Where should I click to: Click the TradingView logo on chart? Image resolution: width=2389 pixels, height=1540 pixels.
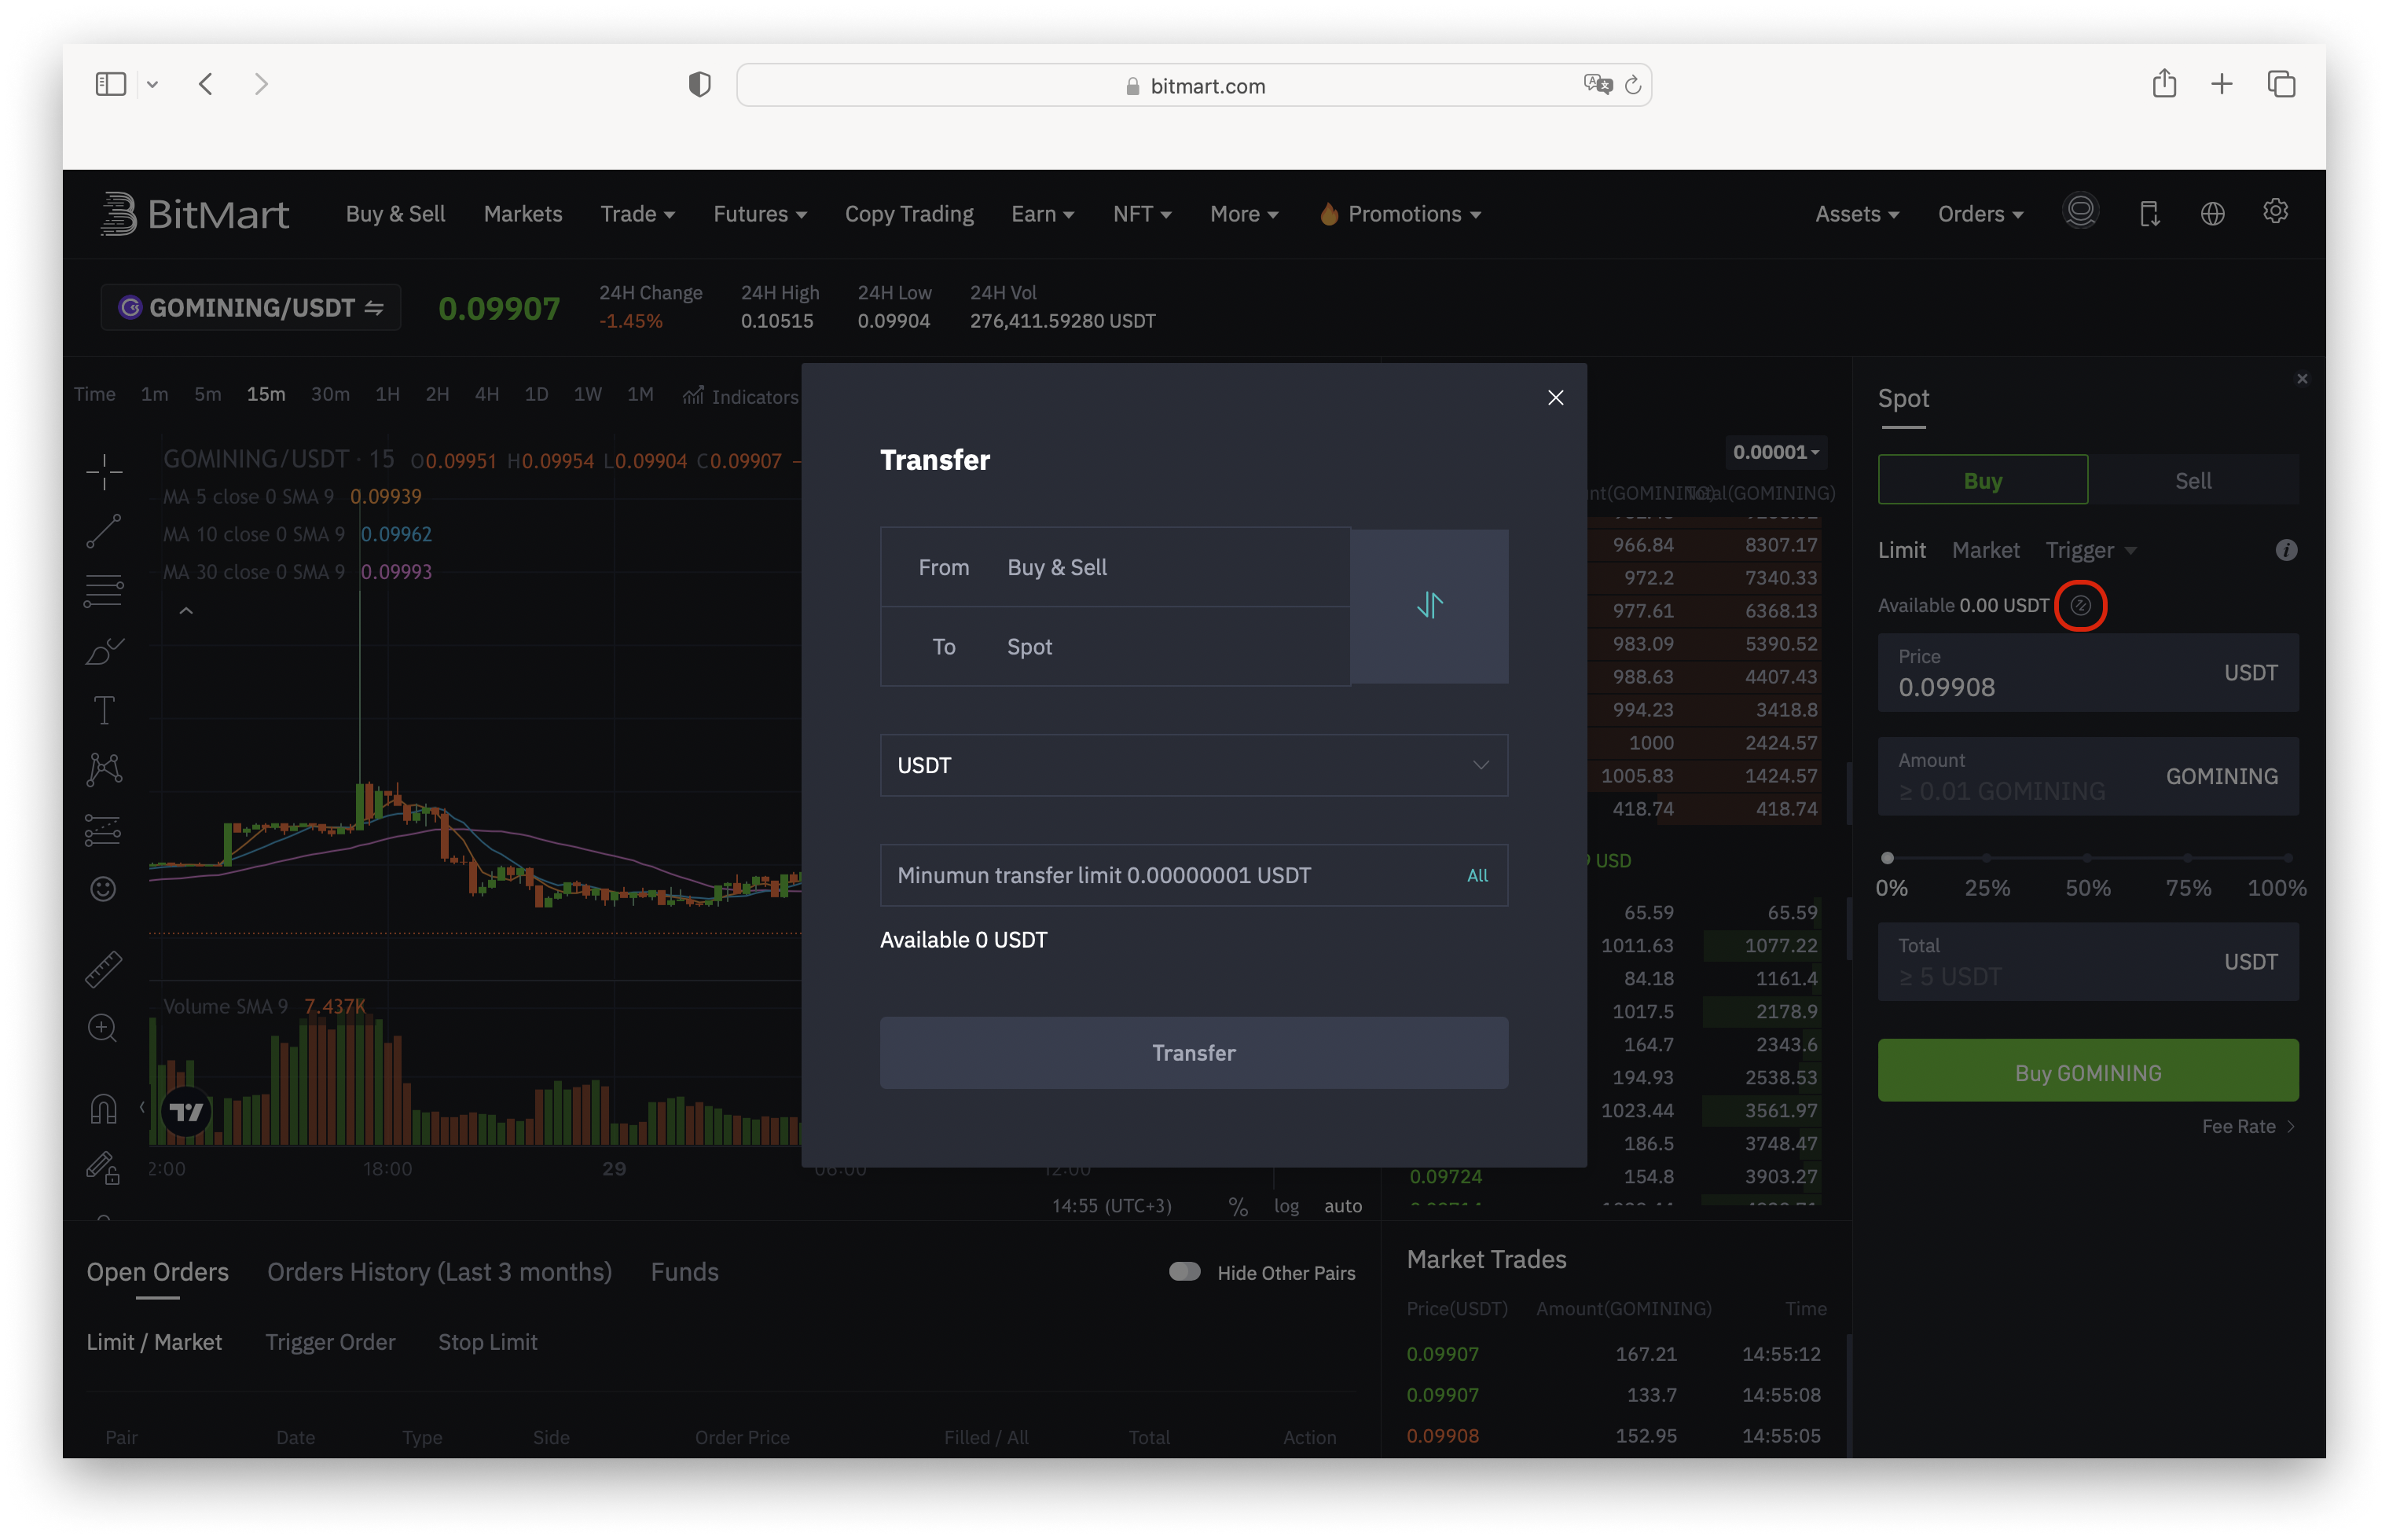point(186,1112)
